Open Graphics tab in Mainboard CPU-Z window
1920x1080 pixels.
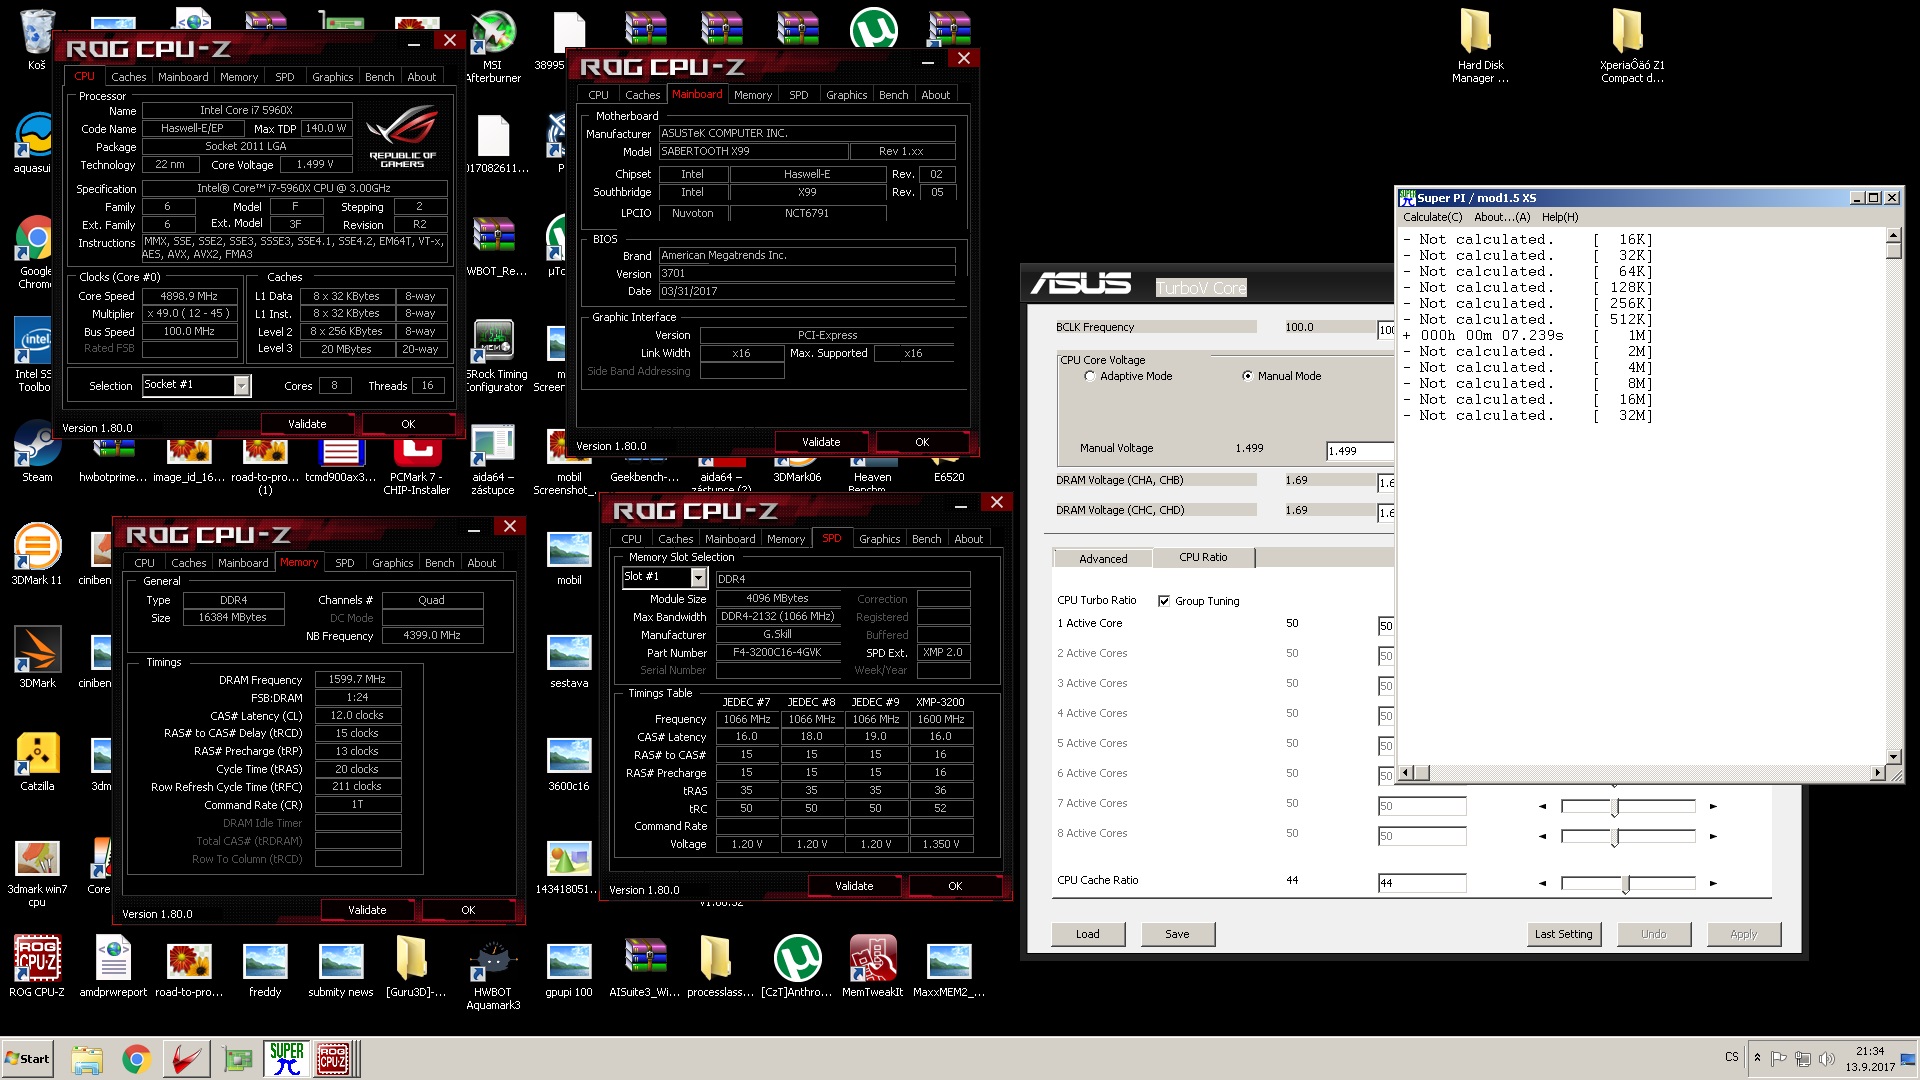pyautogui.click(x=846, y=95)
